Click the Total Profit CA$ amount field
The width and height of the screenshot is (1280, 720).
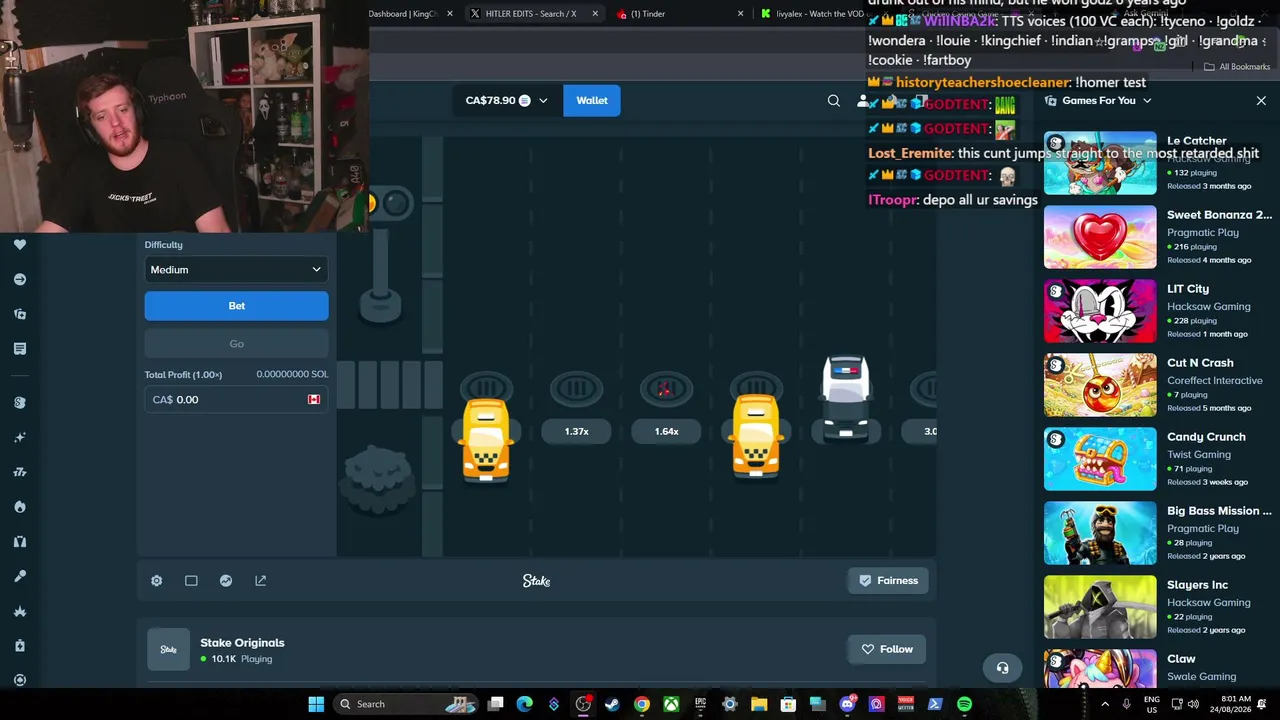tap(236, 400)
